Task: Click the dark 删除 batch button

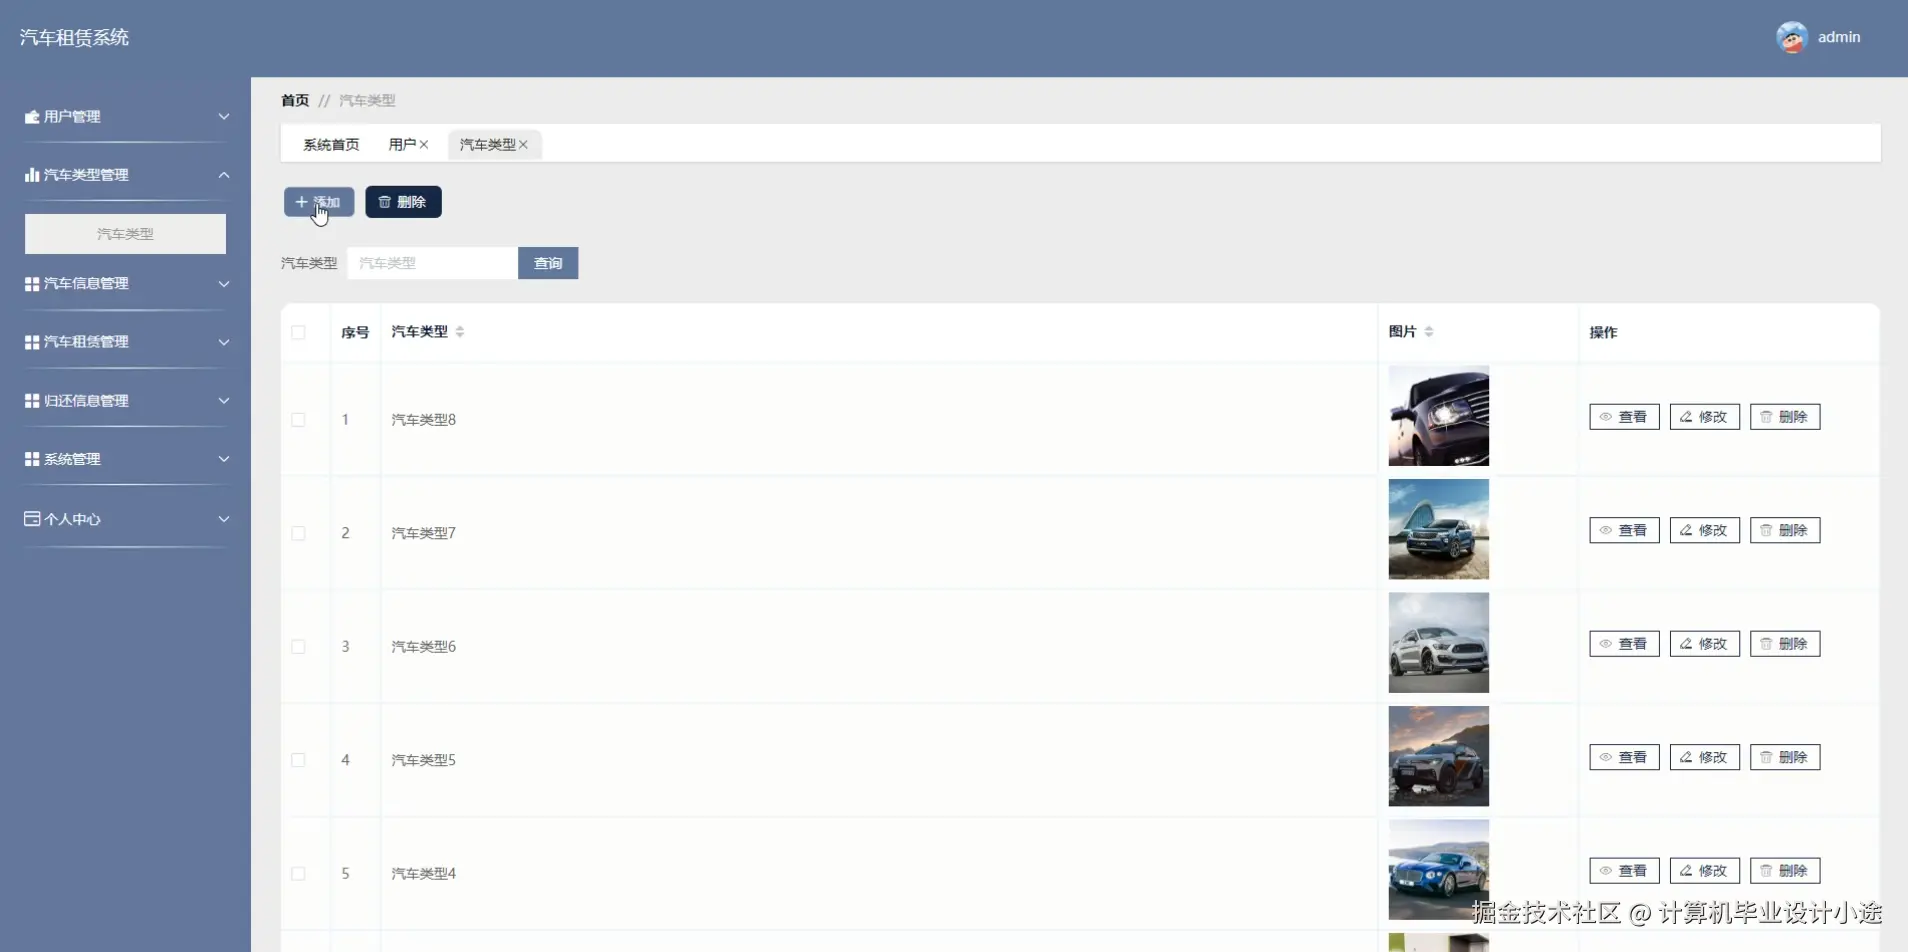Action: pyautogui.click(x=403, y=202)
